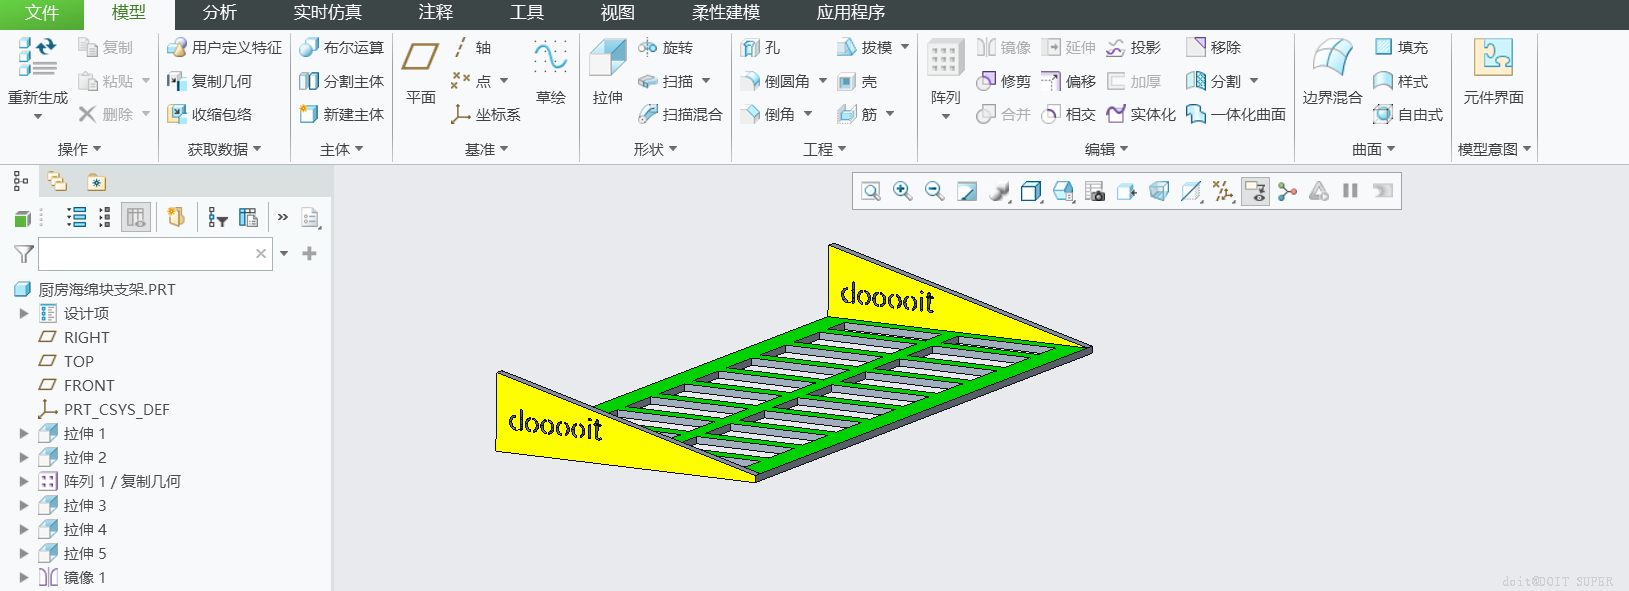
Task: Click the 新建主体 button
Action: pos(341,114)
